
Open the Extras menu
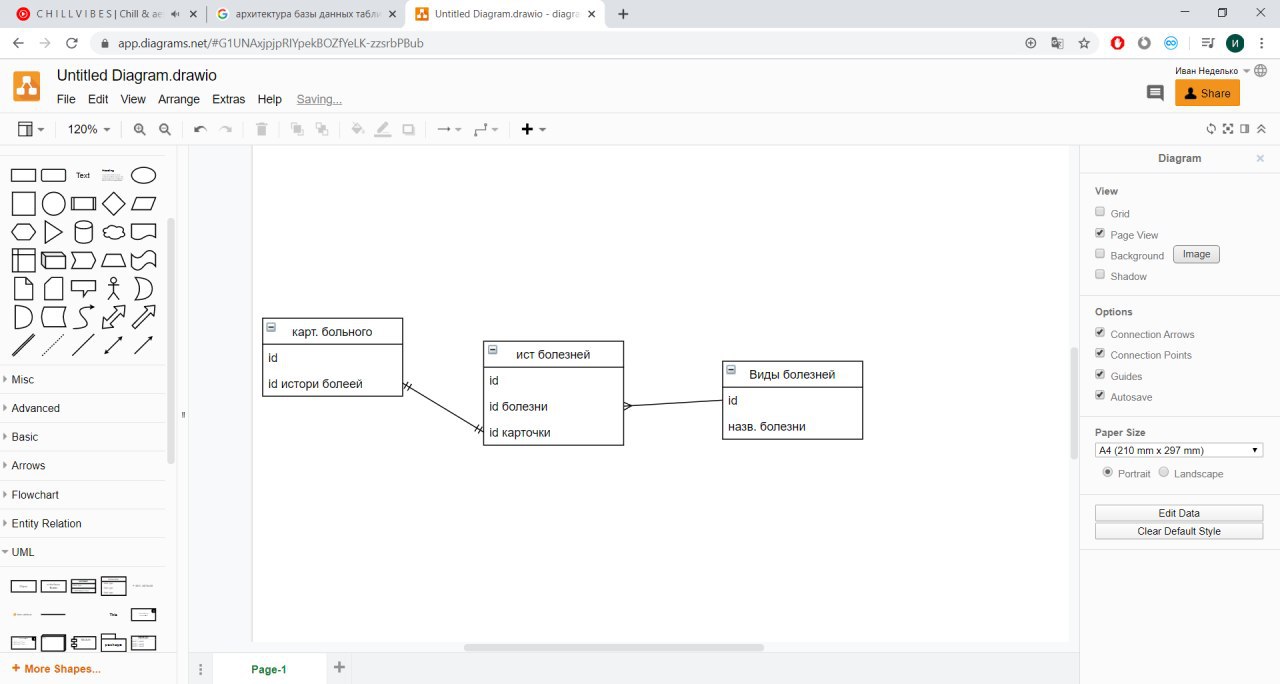[229, 99]
